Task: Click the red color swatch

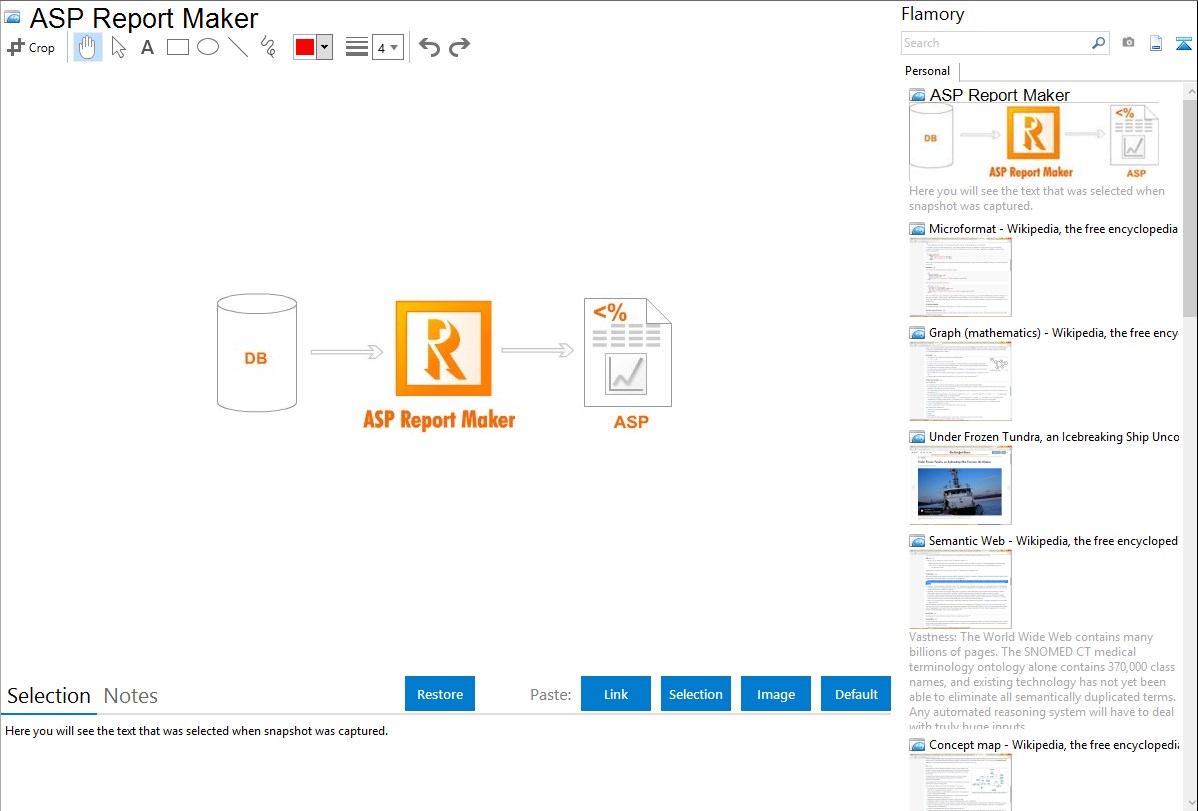Action: point(305,47)
